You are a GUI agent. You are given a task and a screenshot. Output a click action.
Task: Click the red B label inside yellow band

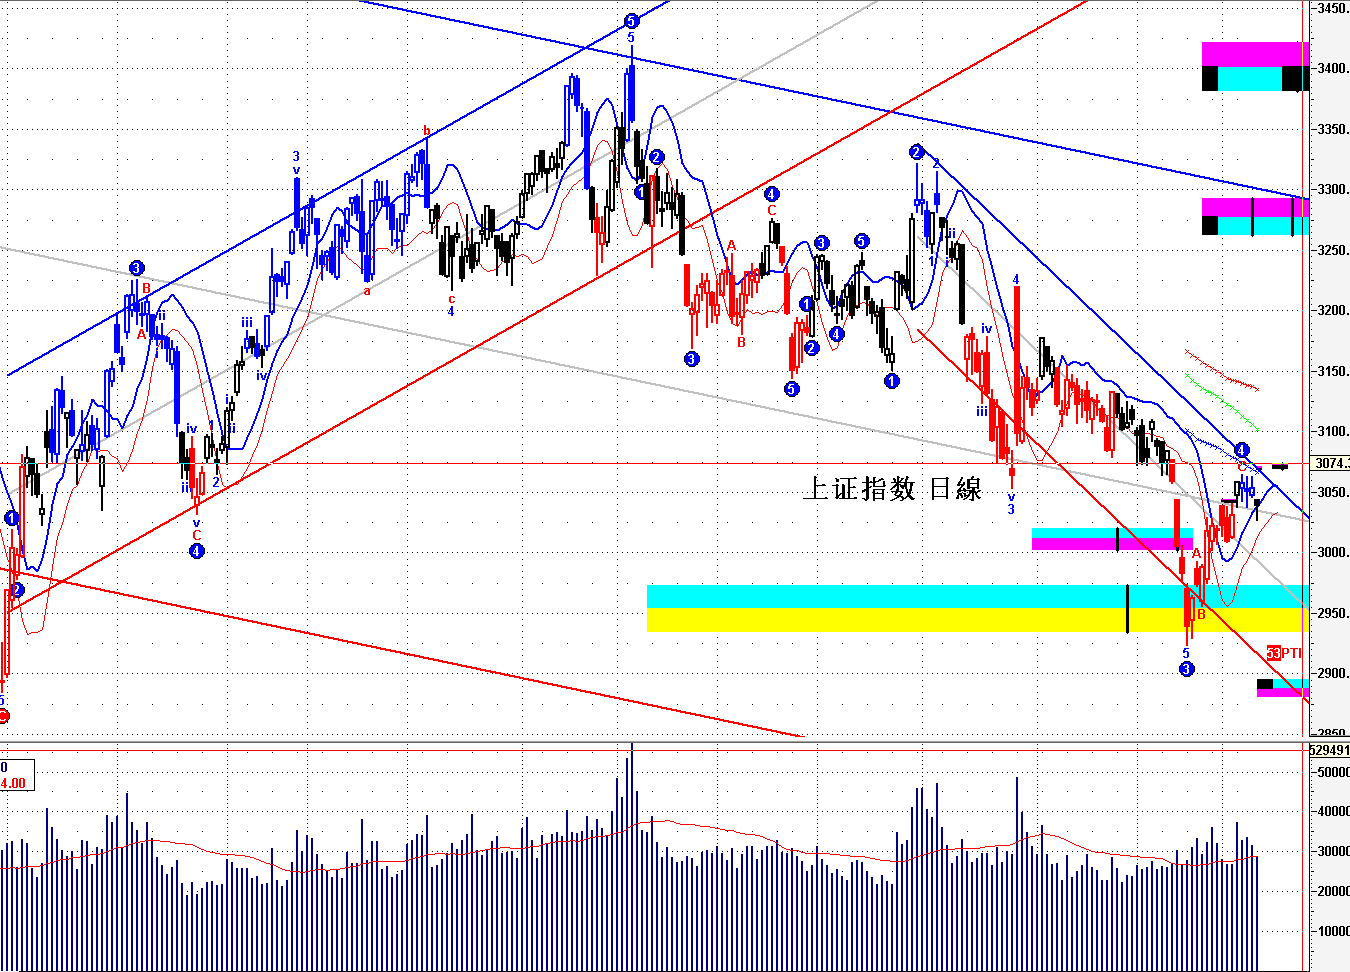click(1201, 614)
